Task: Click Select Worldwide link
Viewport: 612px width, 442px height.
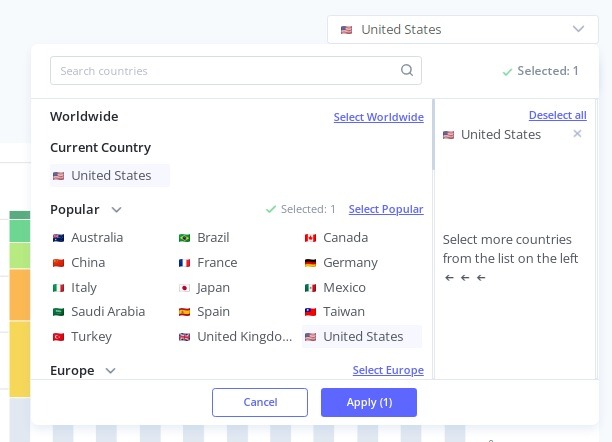Action: pyautogui.click(x=378, y=118)
